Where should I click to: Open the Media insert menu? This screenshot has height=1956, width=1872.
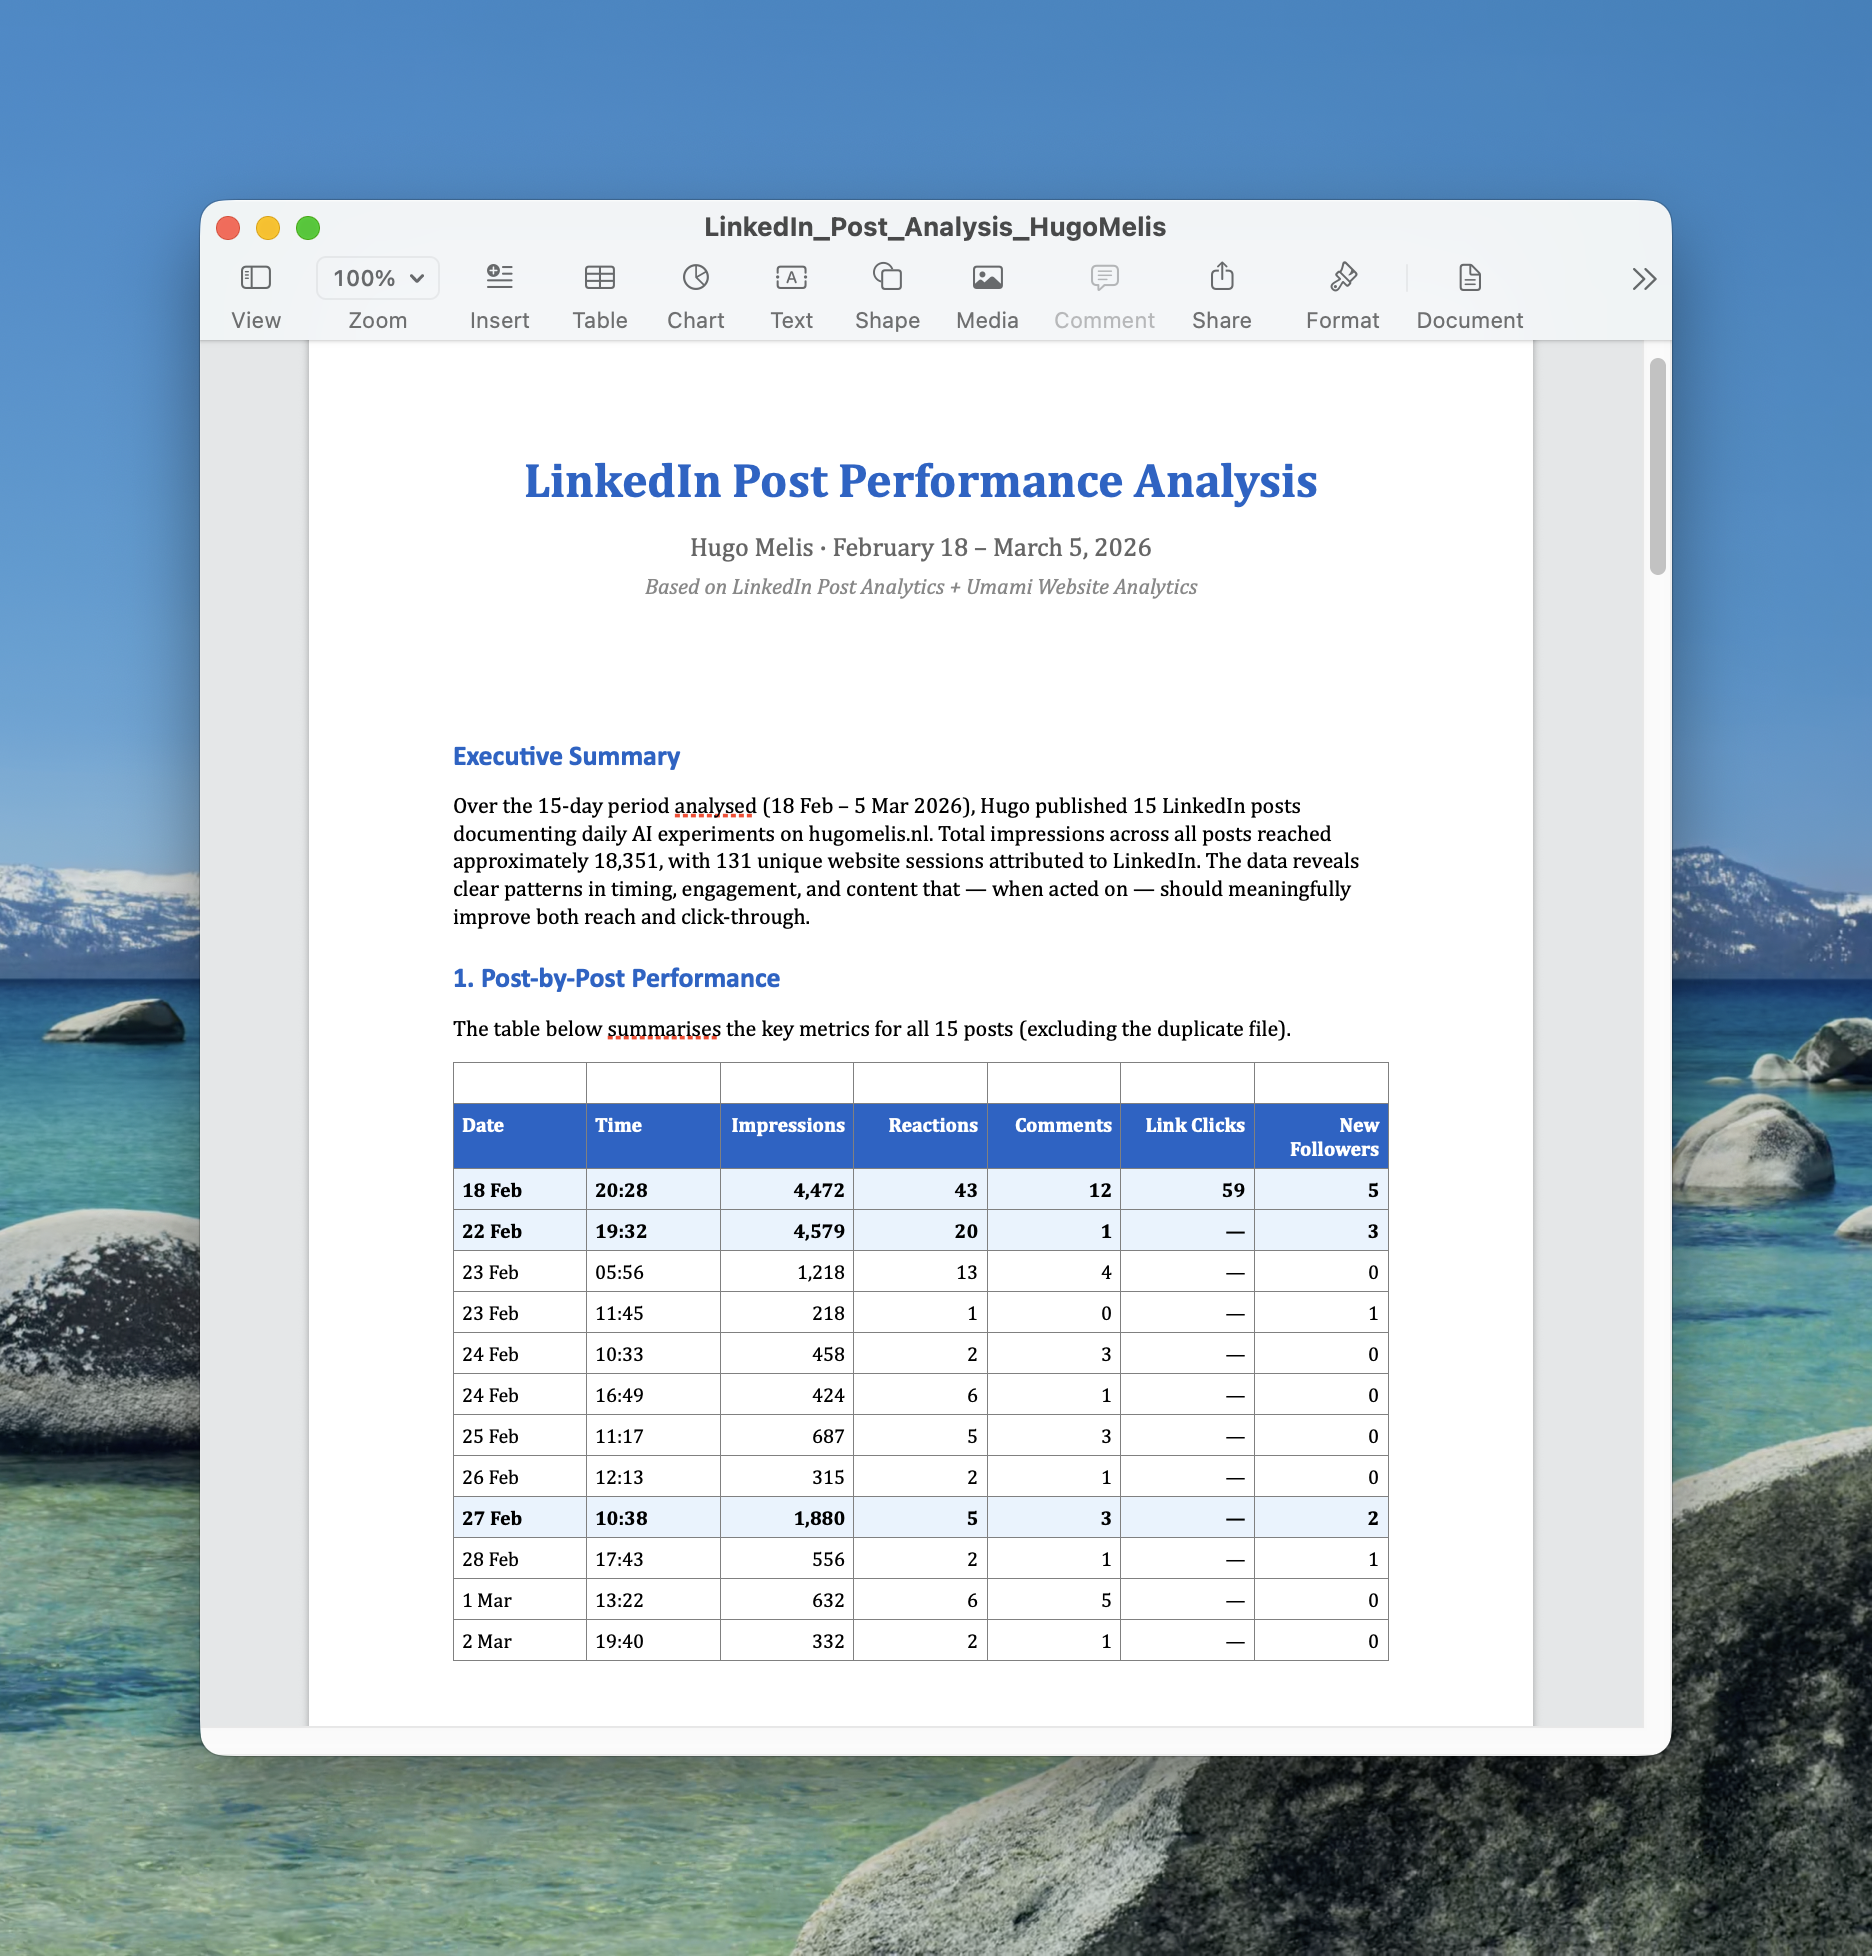pyautogui.click(x=987, y=278)
